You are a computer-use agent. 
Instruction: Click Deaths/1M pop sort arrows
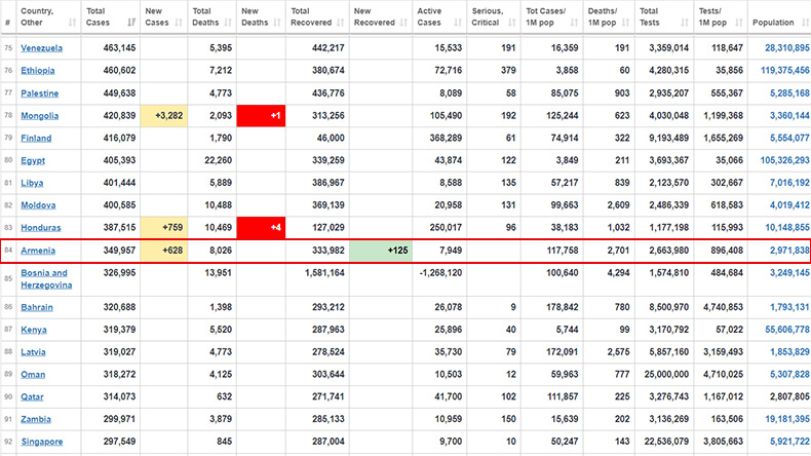point(626,22)
